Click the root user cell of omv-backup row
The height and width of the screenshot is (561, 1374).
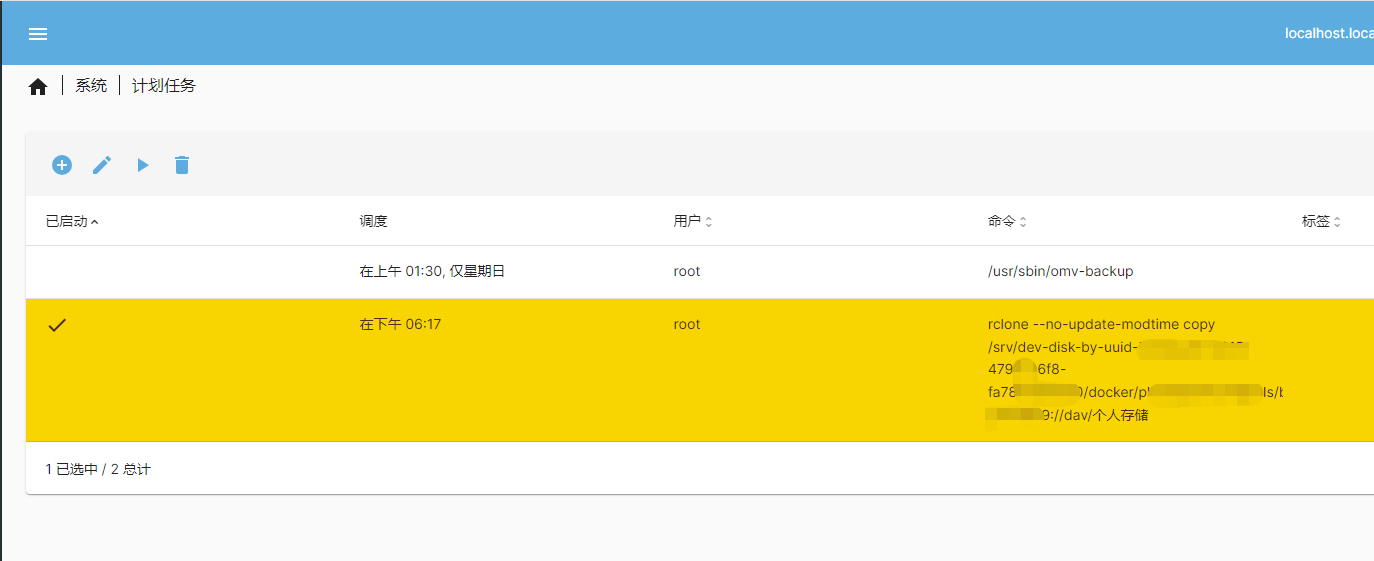687,271
